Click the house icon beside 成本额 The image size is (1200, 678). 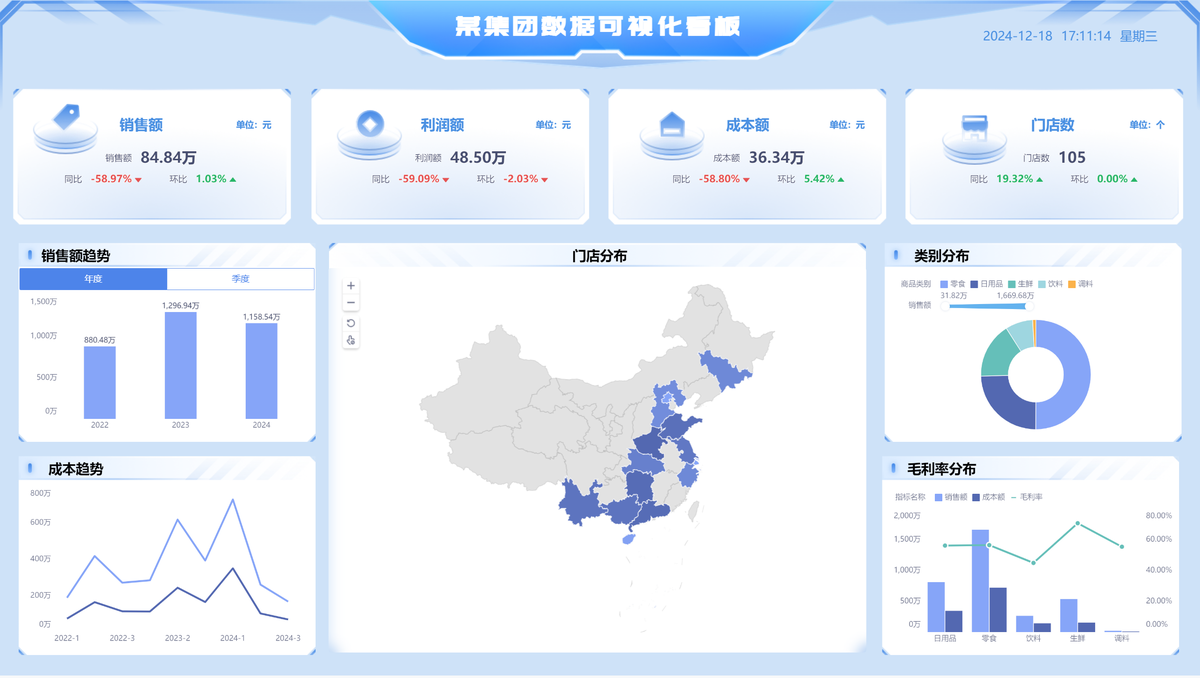click(671, 126)
